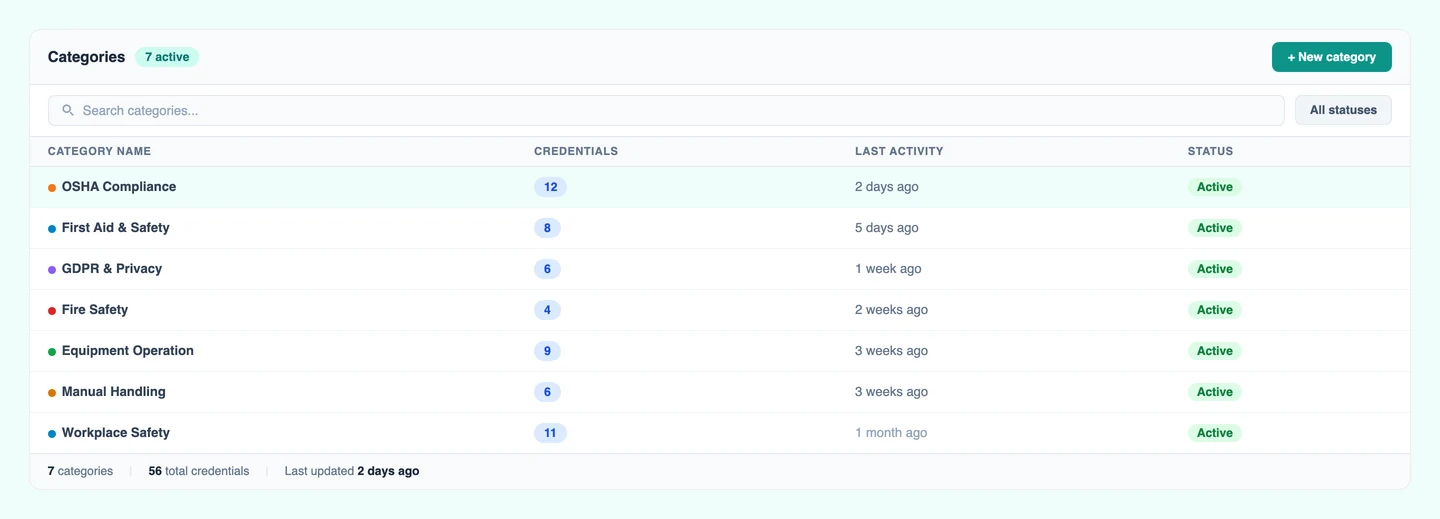Screen dimensions: 1440x519
Task: Click the purple dot beside GDPR & Privacy
Action: click(52, 270)
